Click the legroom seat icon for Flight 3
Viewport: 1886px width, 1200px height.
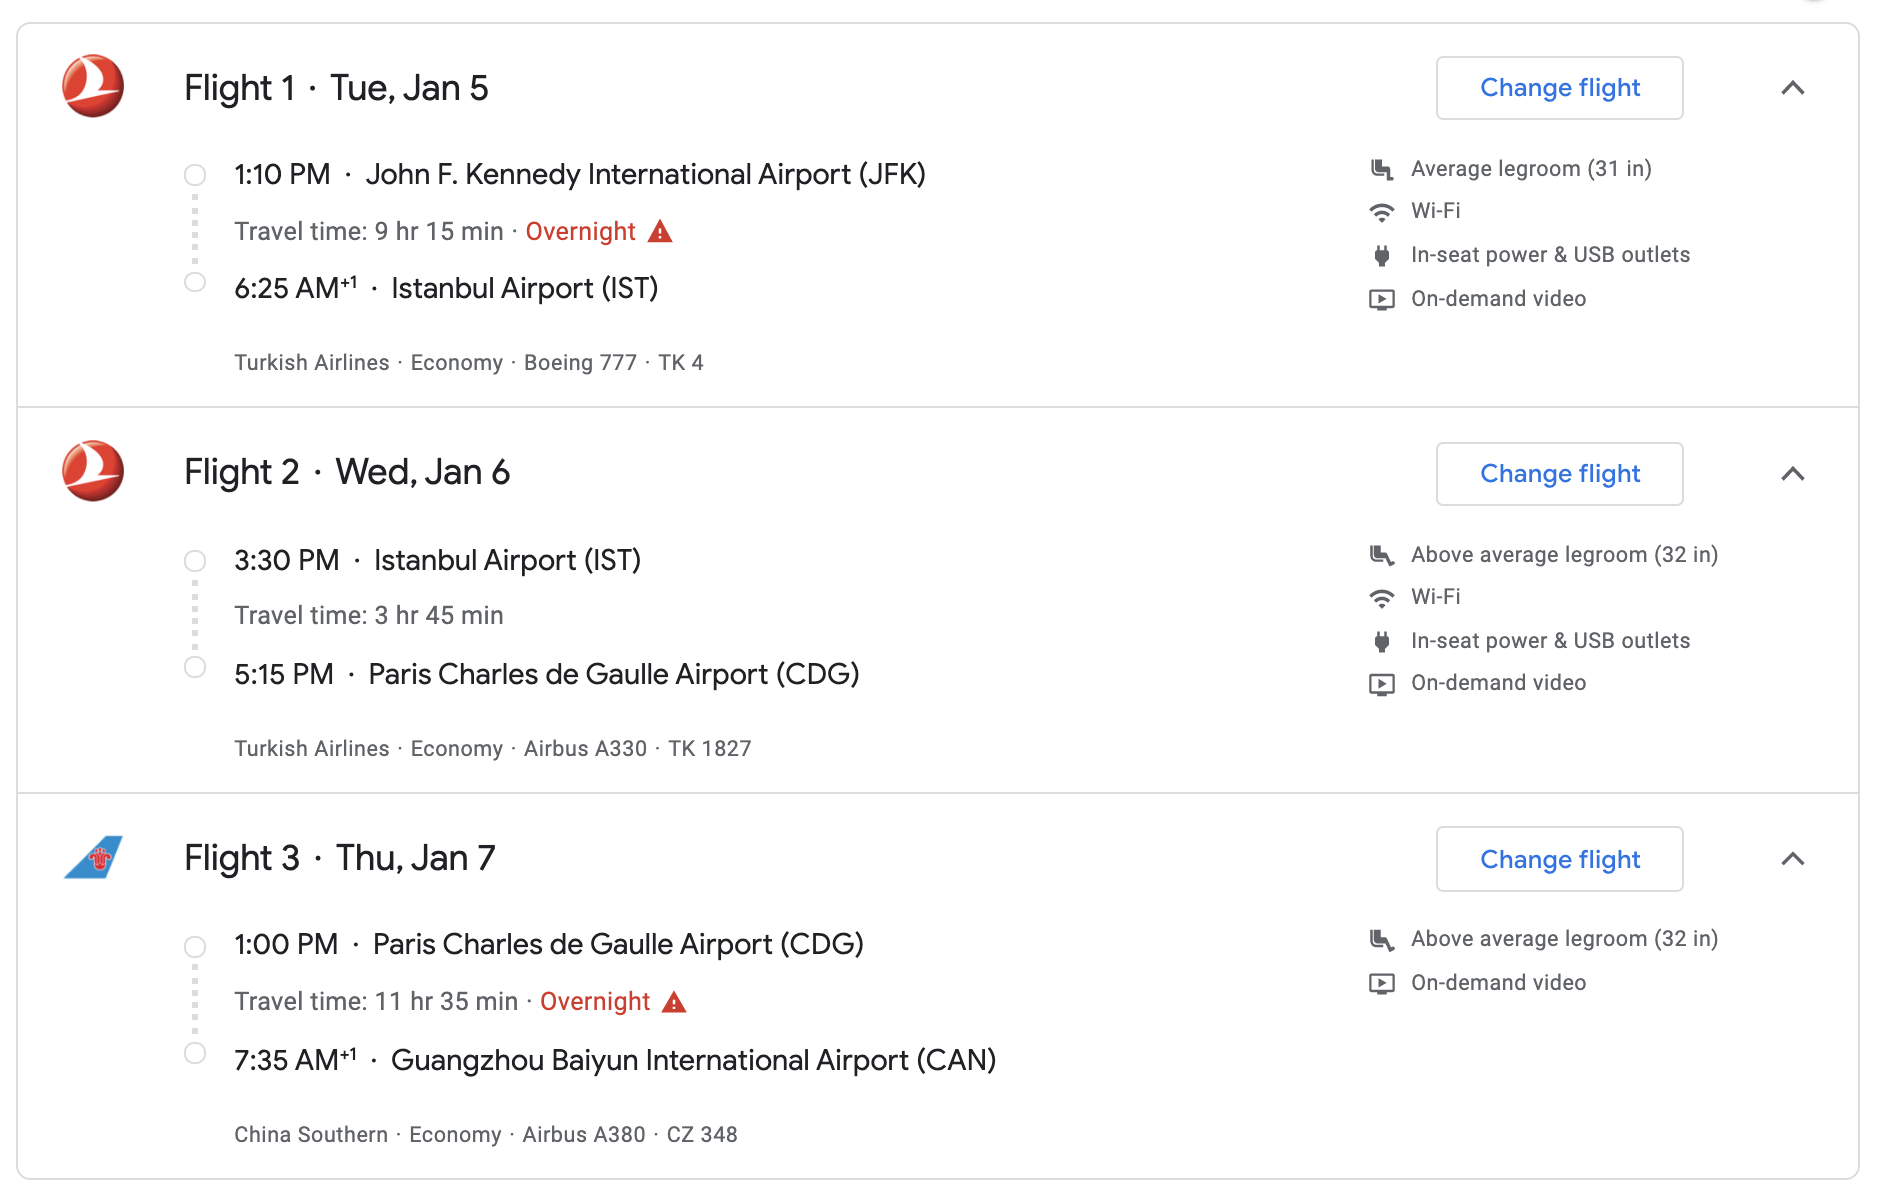[x=1382, y=939]
